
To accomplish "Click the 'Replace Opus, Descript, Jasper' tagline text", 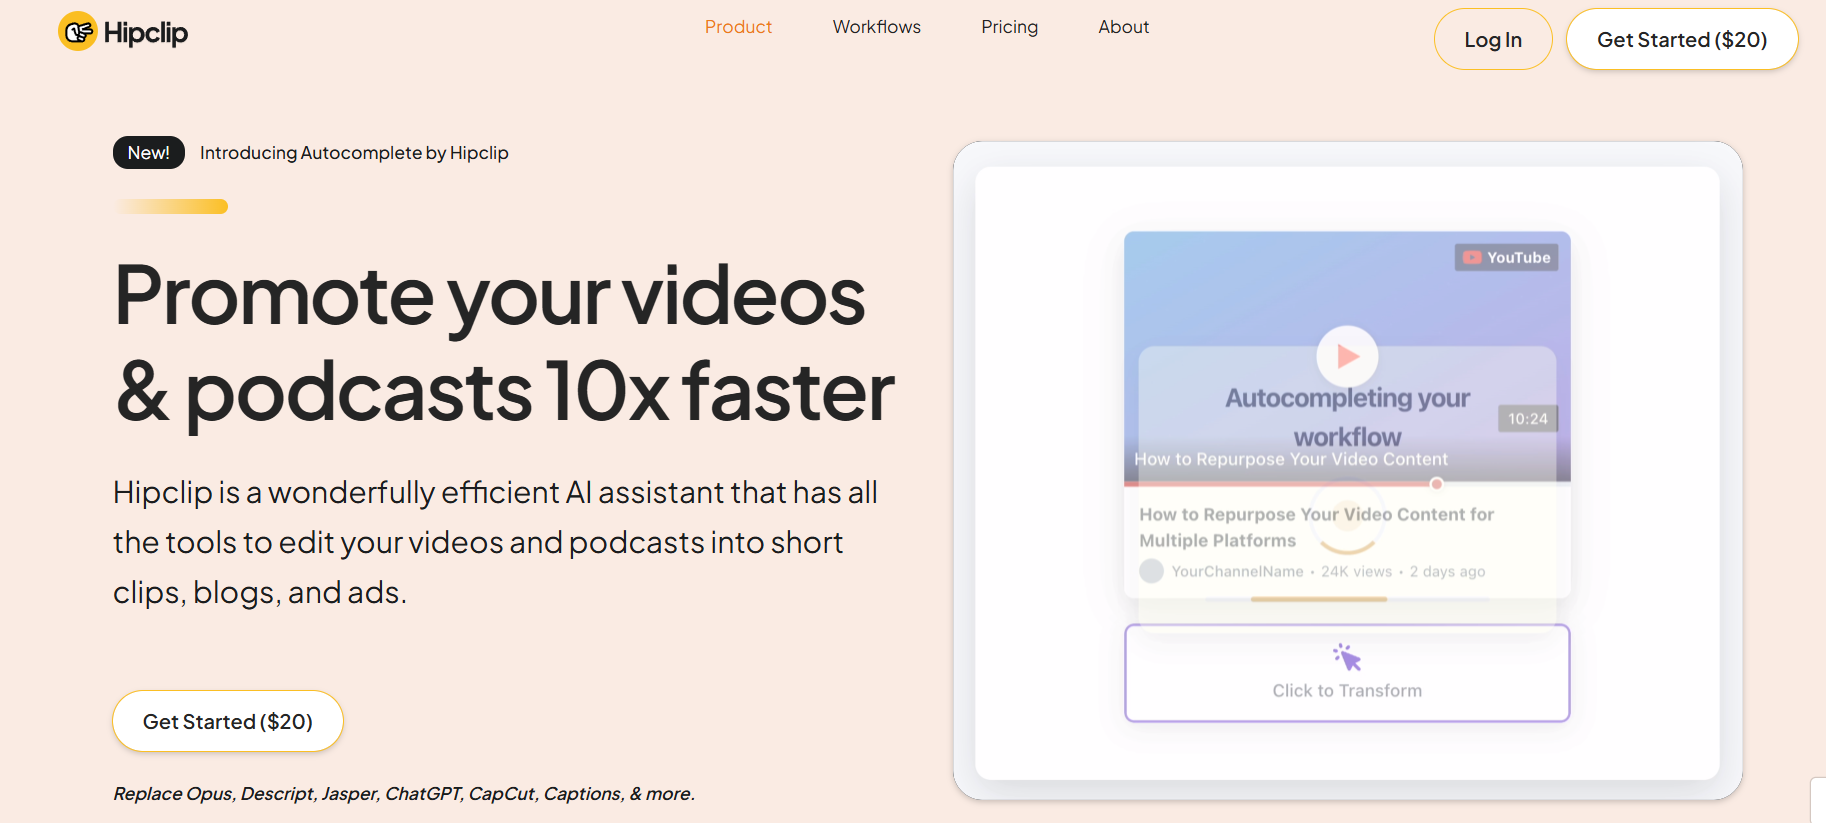I will [404, 793].
